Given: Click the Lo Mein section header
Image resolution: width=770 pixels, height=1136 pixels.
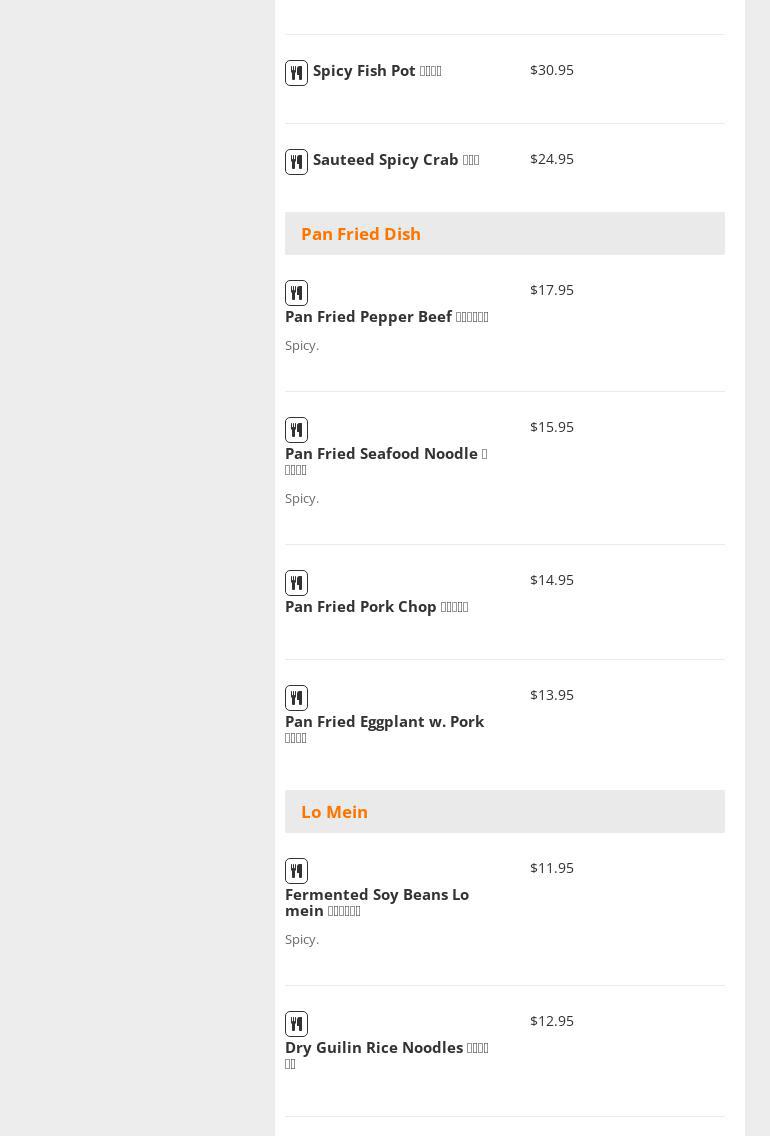Looking at the screenshot, I should 334,812.
